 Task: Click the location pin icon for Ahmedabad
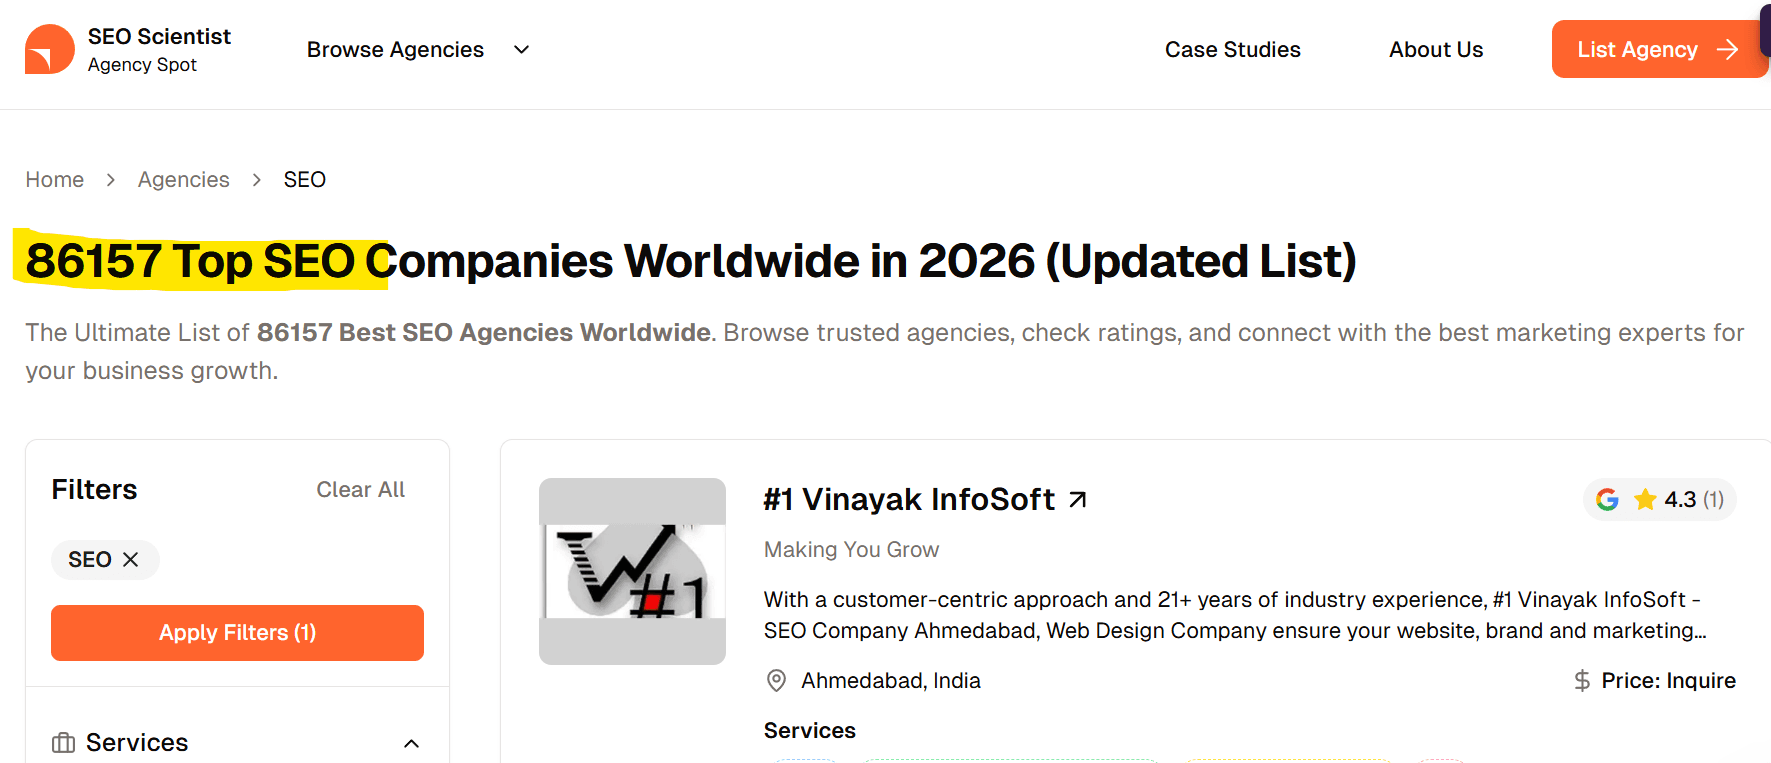click(x=776, y=681)
